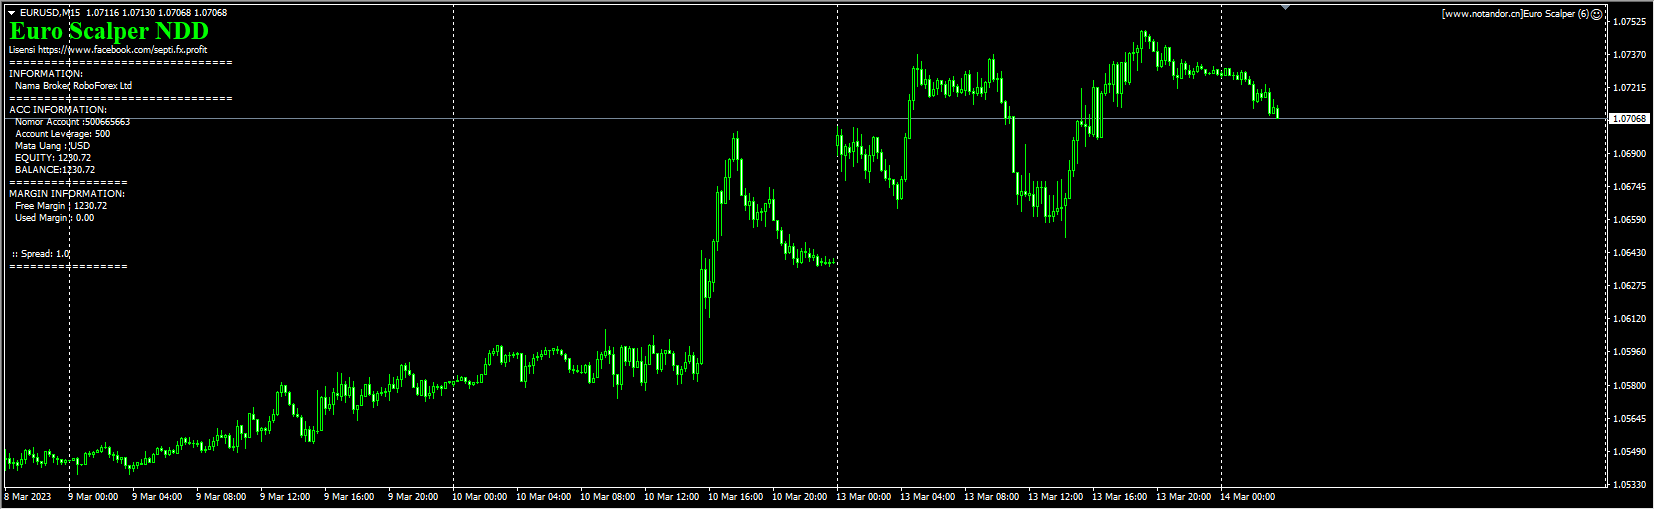Click the Nama Broker RoboForex Ltd text
The width and height of the screenshot is (1655, 510).
(73, 86)
